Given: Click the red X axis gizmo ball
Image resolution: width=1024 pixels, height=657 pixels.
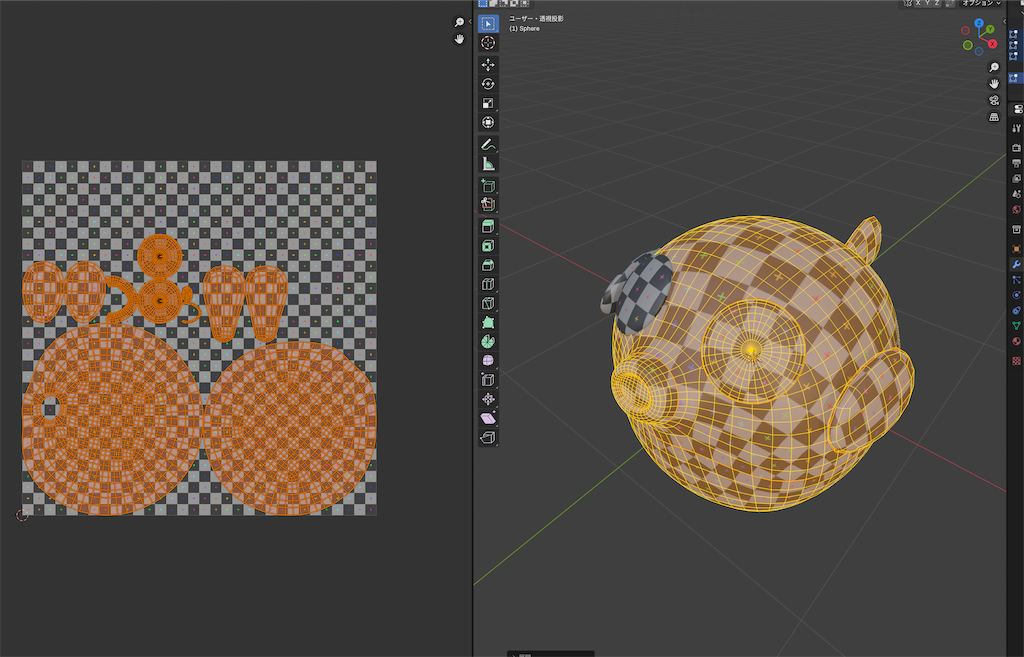Looking at the screenshot, I should click(992, 44).
